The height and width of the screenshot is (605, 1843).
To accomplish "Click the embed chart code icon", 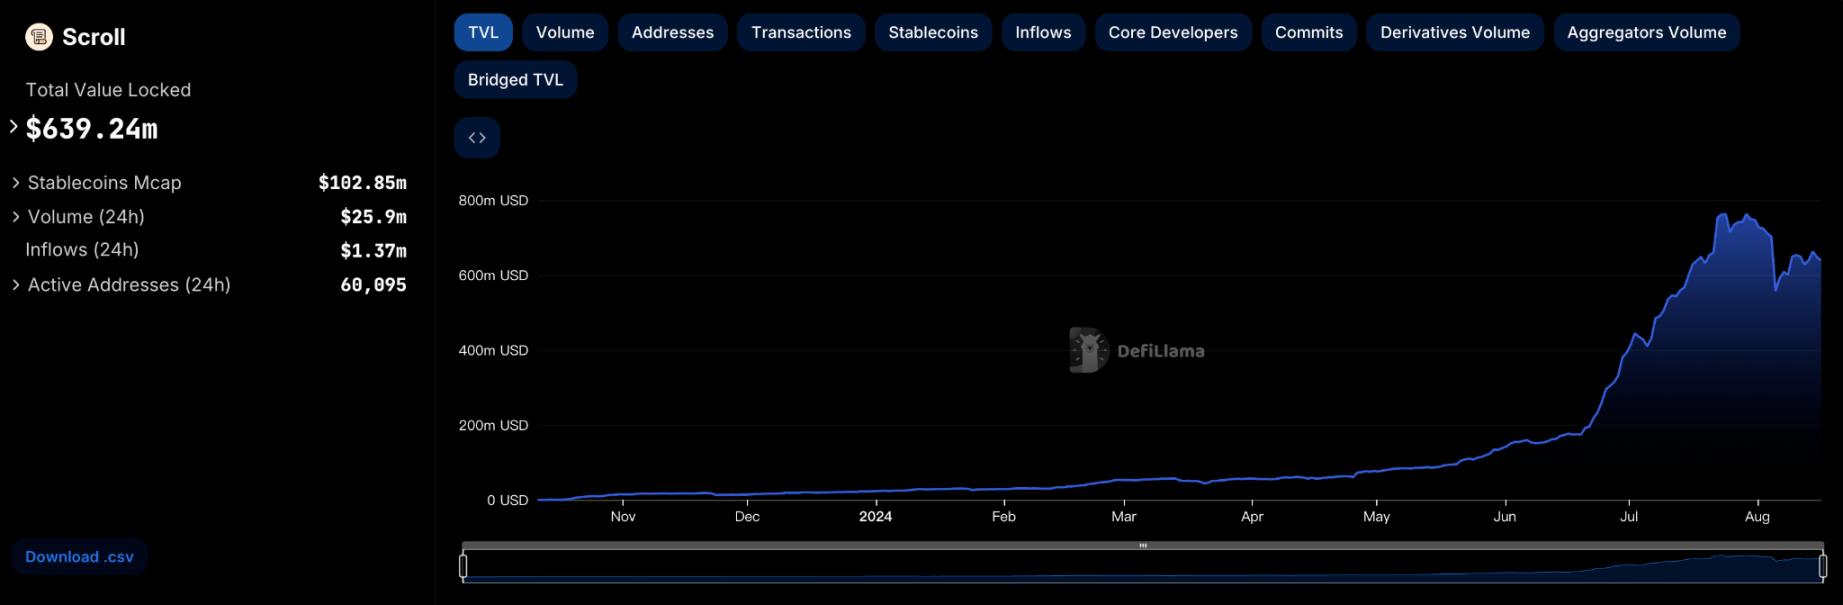I will point(477,138).
